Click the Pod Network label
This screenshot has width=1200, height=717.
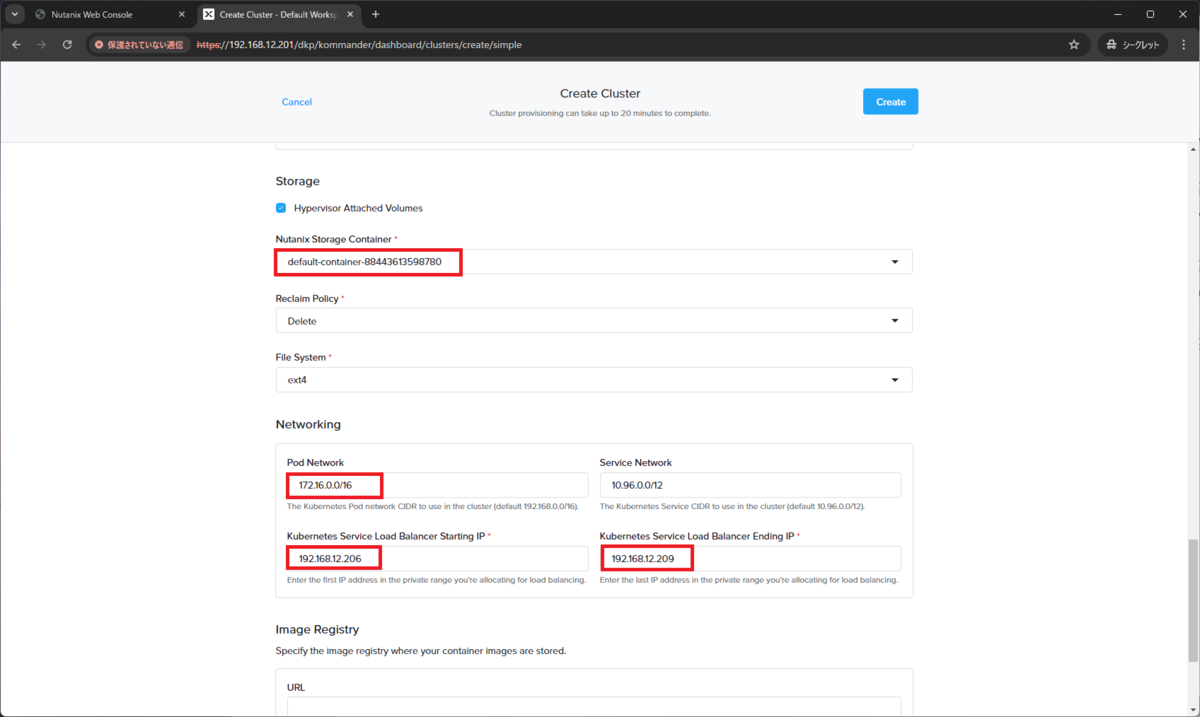click(315, 462)
